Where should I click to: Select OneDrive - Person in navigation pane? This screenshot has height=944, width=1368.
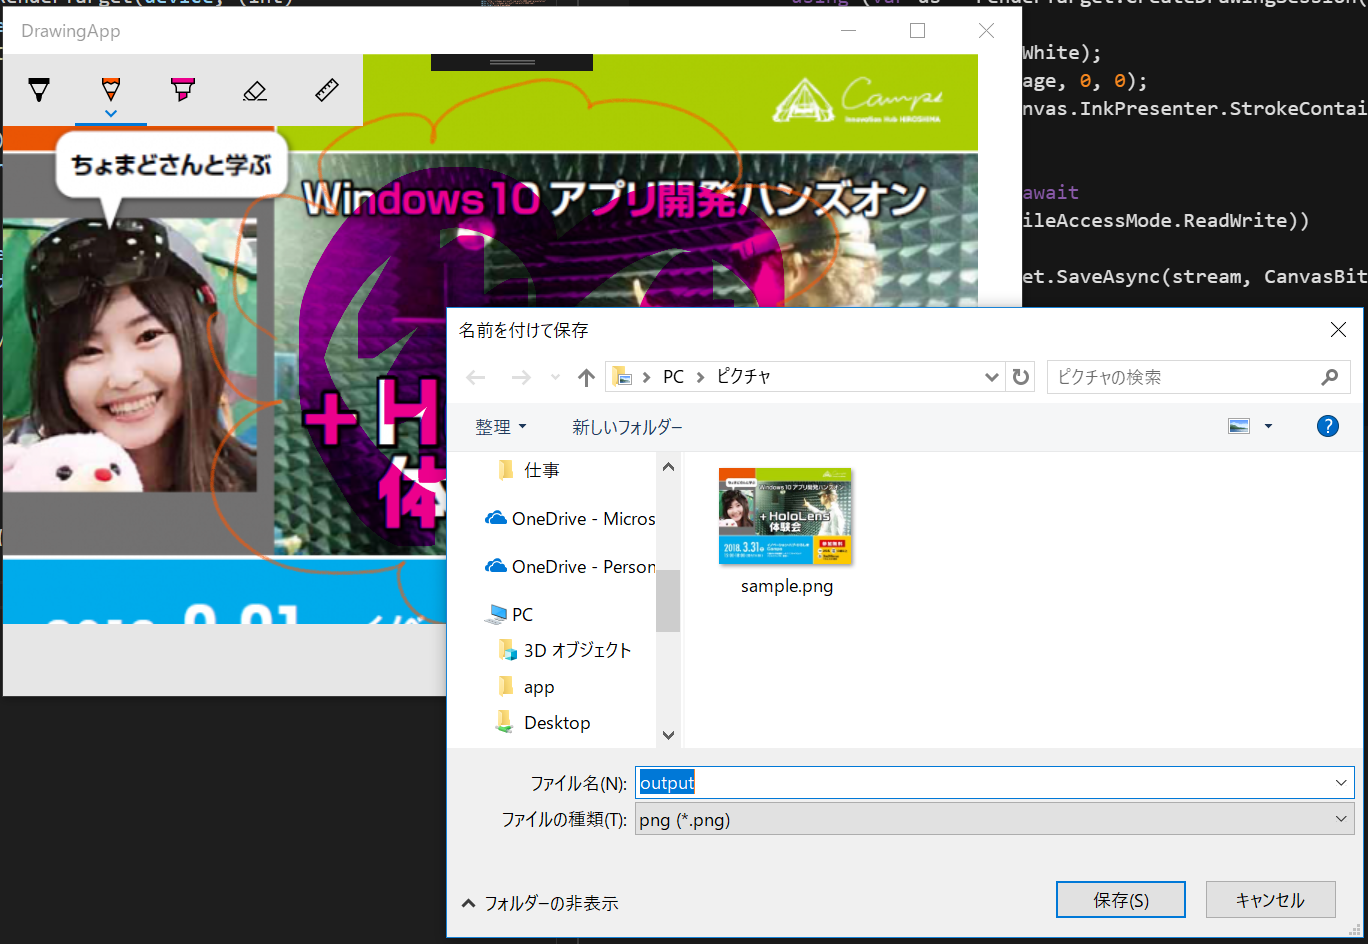pos(583,567)
